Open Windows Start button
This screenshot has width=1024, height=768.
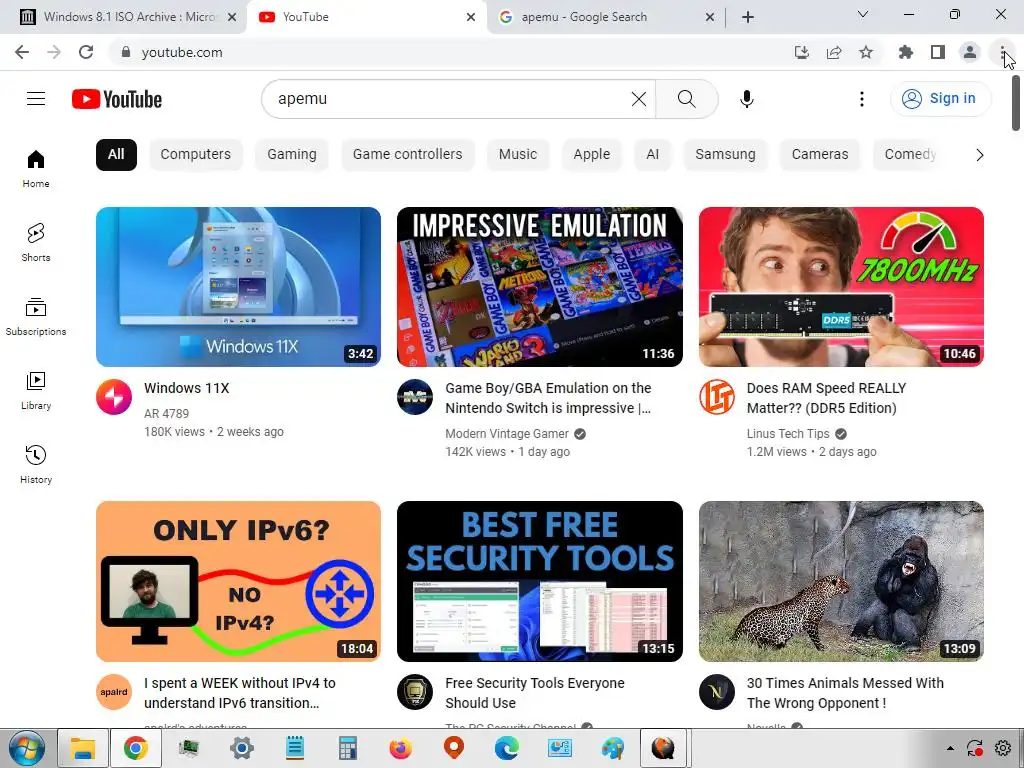[27, 748]
